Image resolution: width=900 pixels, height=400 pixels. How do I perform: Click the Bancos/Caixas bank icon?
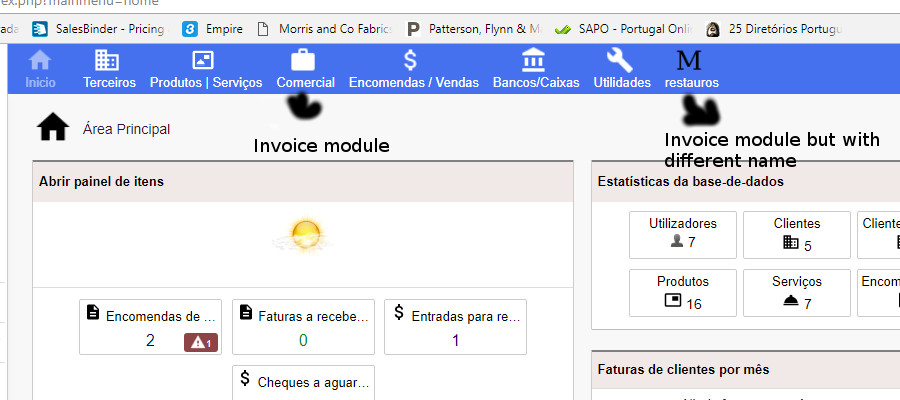click(534, 60)
